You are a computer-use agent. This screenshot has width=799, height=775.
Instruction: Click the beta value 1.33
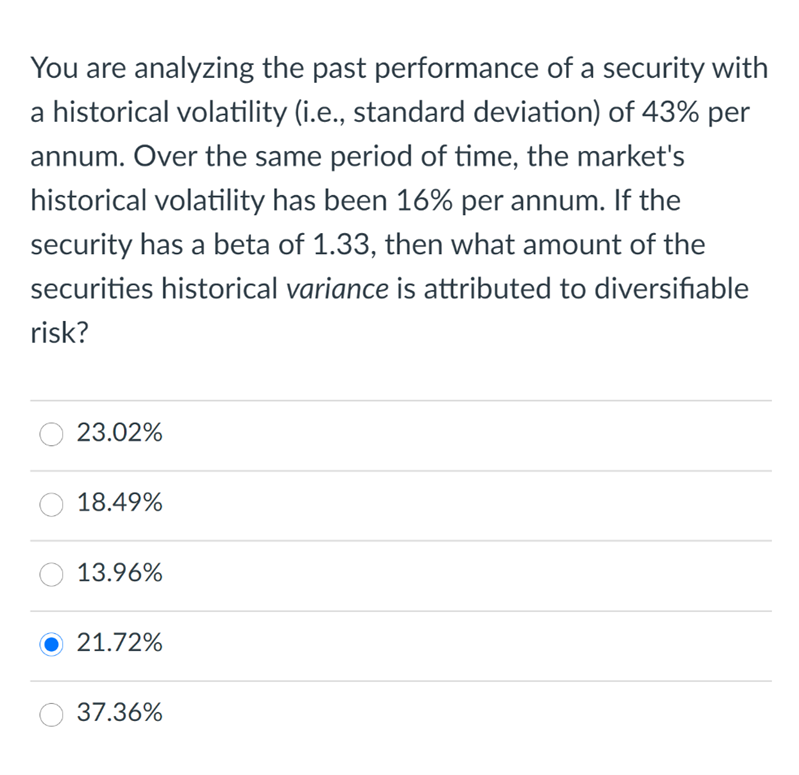pyautogui.click(x=340, y=245)
